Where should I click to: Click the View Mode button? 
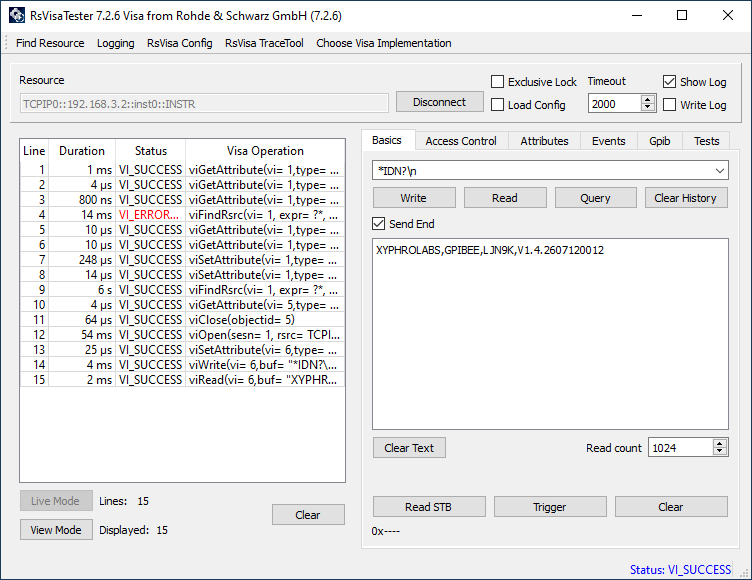pyautogui.click(x=56, y=530)
